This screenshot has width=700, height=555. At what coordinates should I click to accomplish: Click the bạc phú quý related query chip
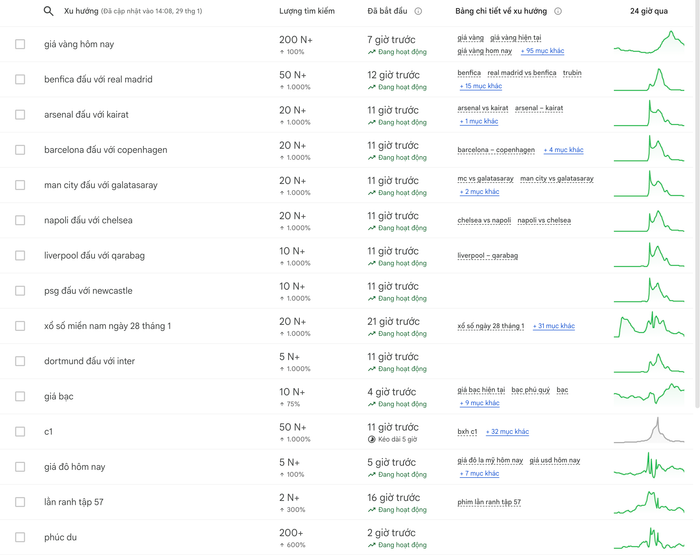[530, 390]
